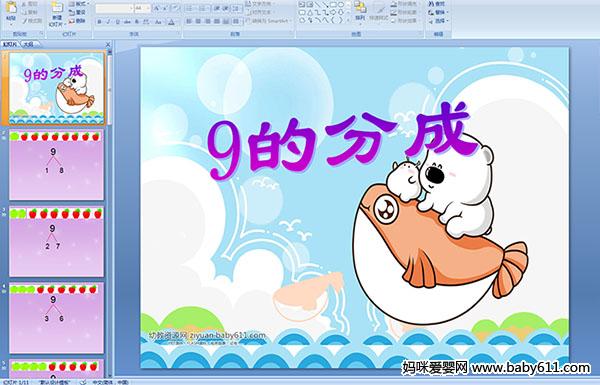Toggle Center text alignment
Image resolution: width=600 pixels, height=385 pixels.
click(198, 21)
